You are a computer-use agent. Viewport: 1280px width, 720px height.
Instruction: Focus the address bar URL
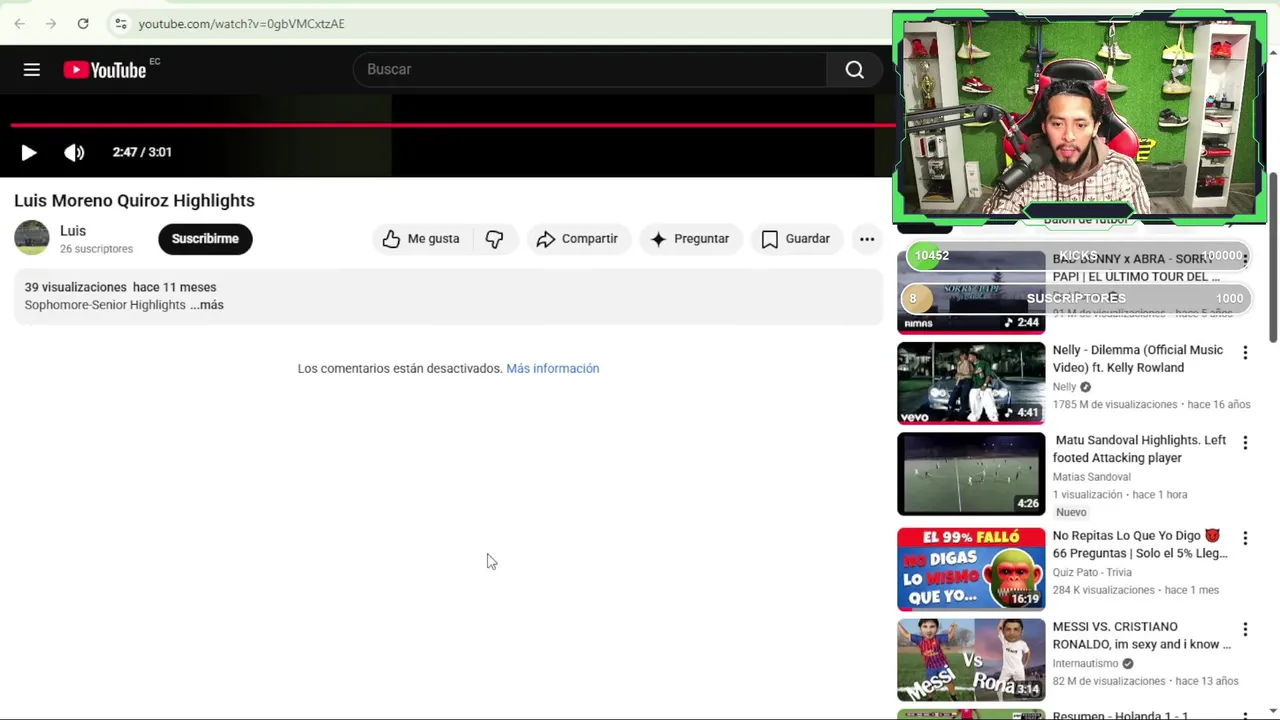(241, 23)
